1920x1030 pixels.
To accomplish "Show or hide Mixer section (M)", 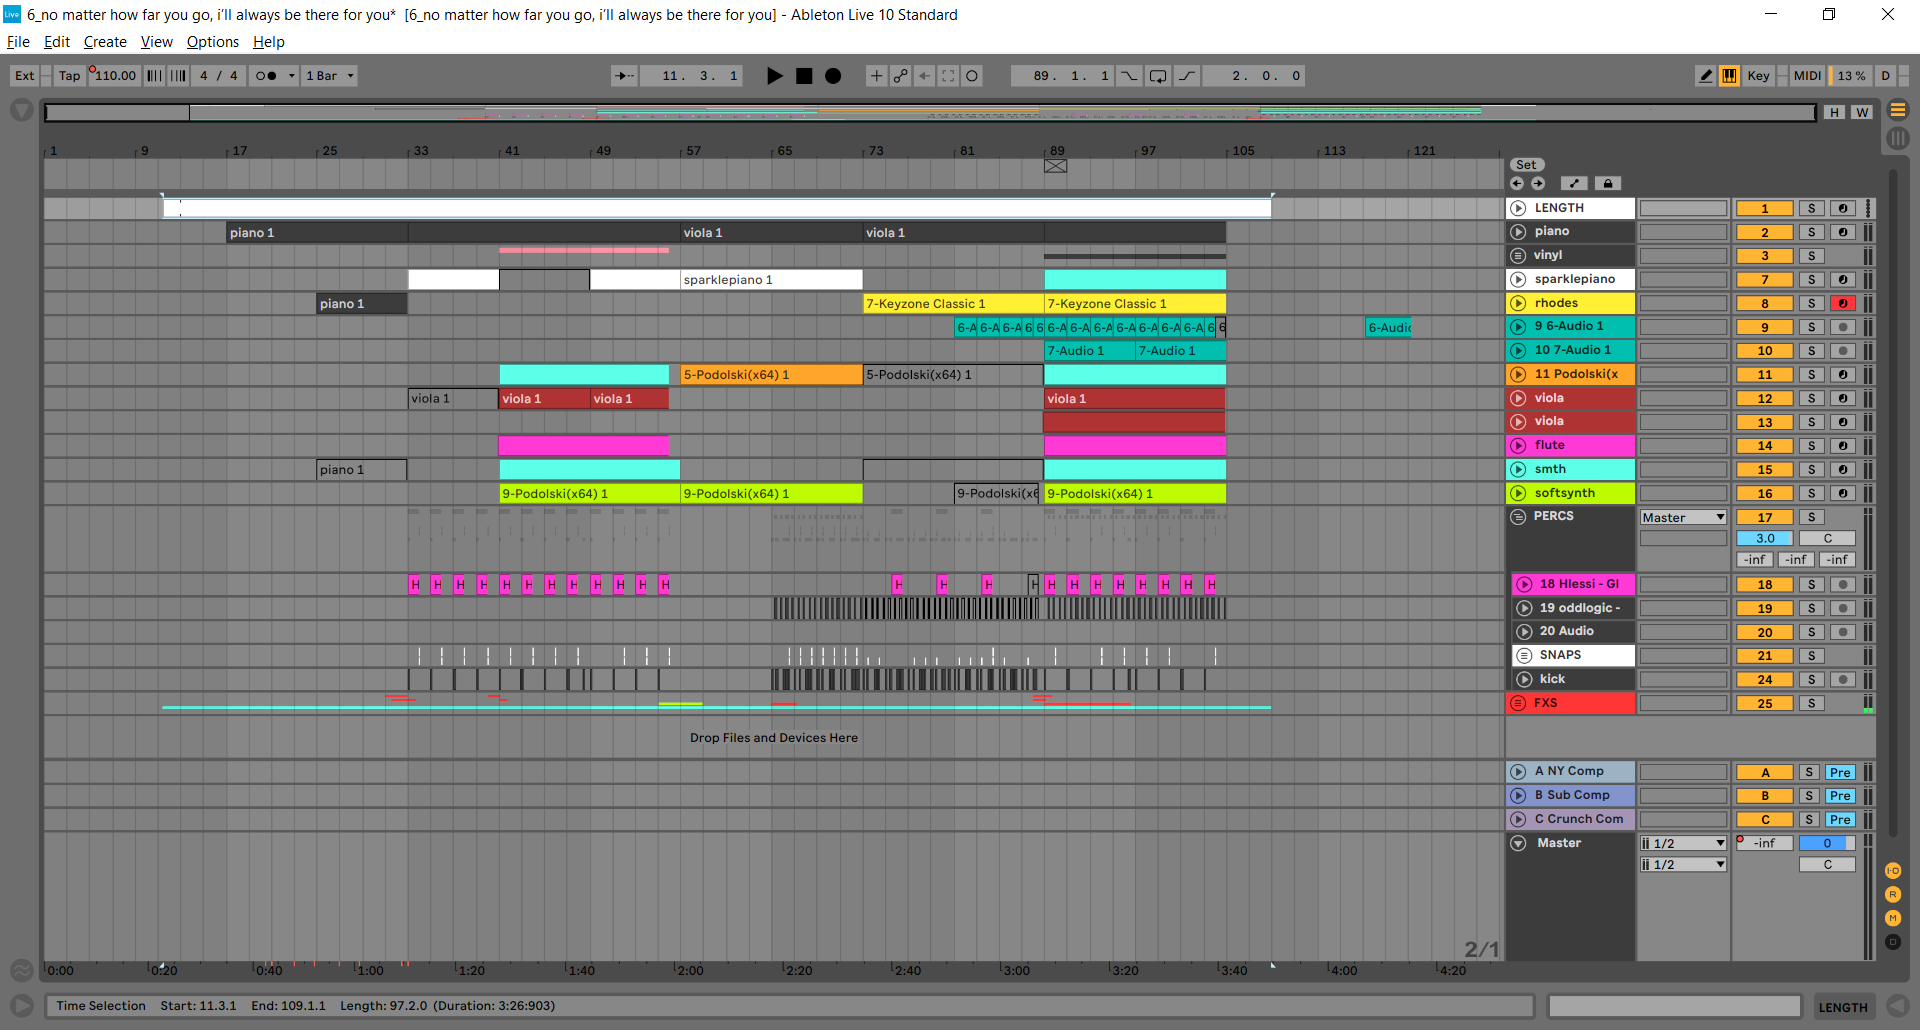I will pyautogui.click(x=1893, y=918).
